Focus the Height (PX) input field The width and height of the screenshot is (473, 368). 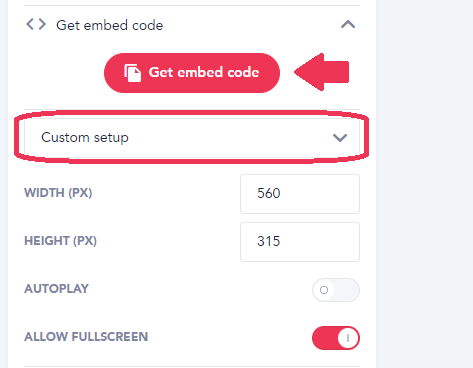[x=300, y=242]
